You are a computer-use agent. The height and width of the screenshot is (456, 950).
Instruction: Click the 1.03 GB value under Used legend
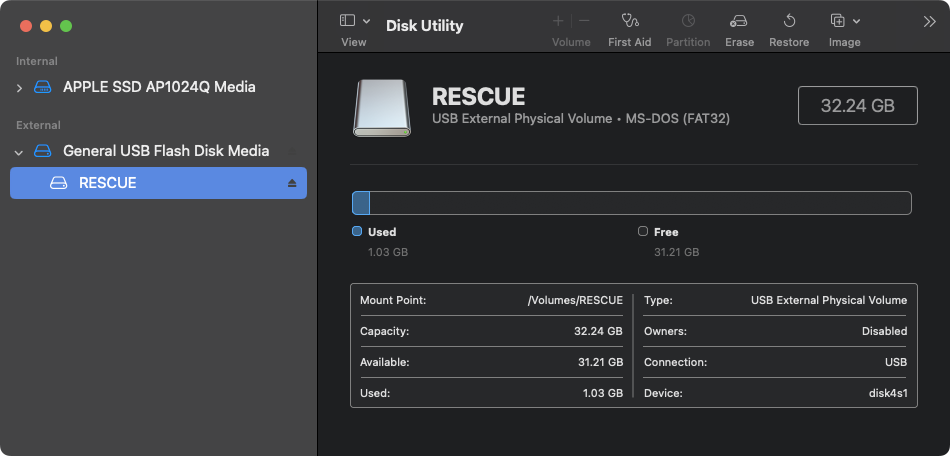pyautogui.click(x=388, y=252)
